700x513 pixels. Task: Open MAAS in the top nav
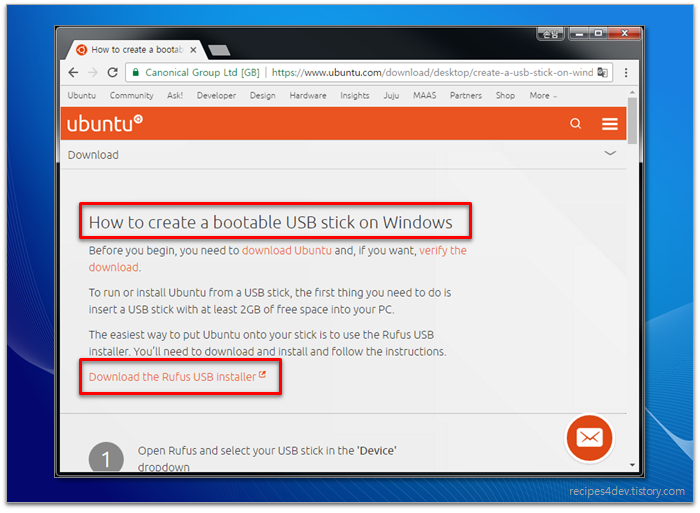coord(424,96)
